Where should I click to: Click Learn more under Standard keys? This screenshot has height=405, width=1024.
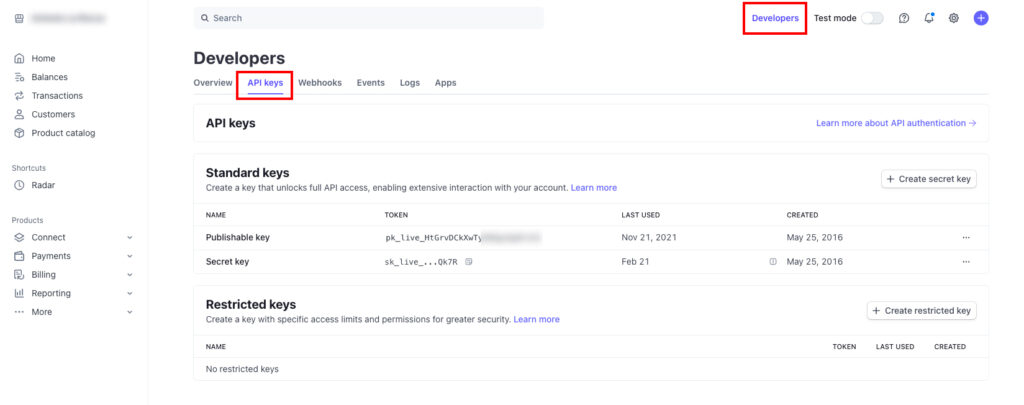click(594, 187)
